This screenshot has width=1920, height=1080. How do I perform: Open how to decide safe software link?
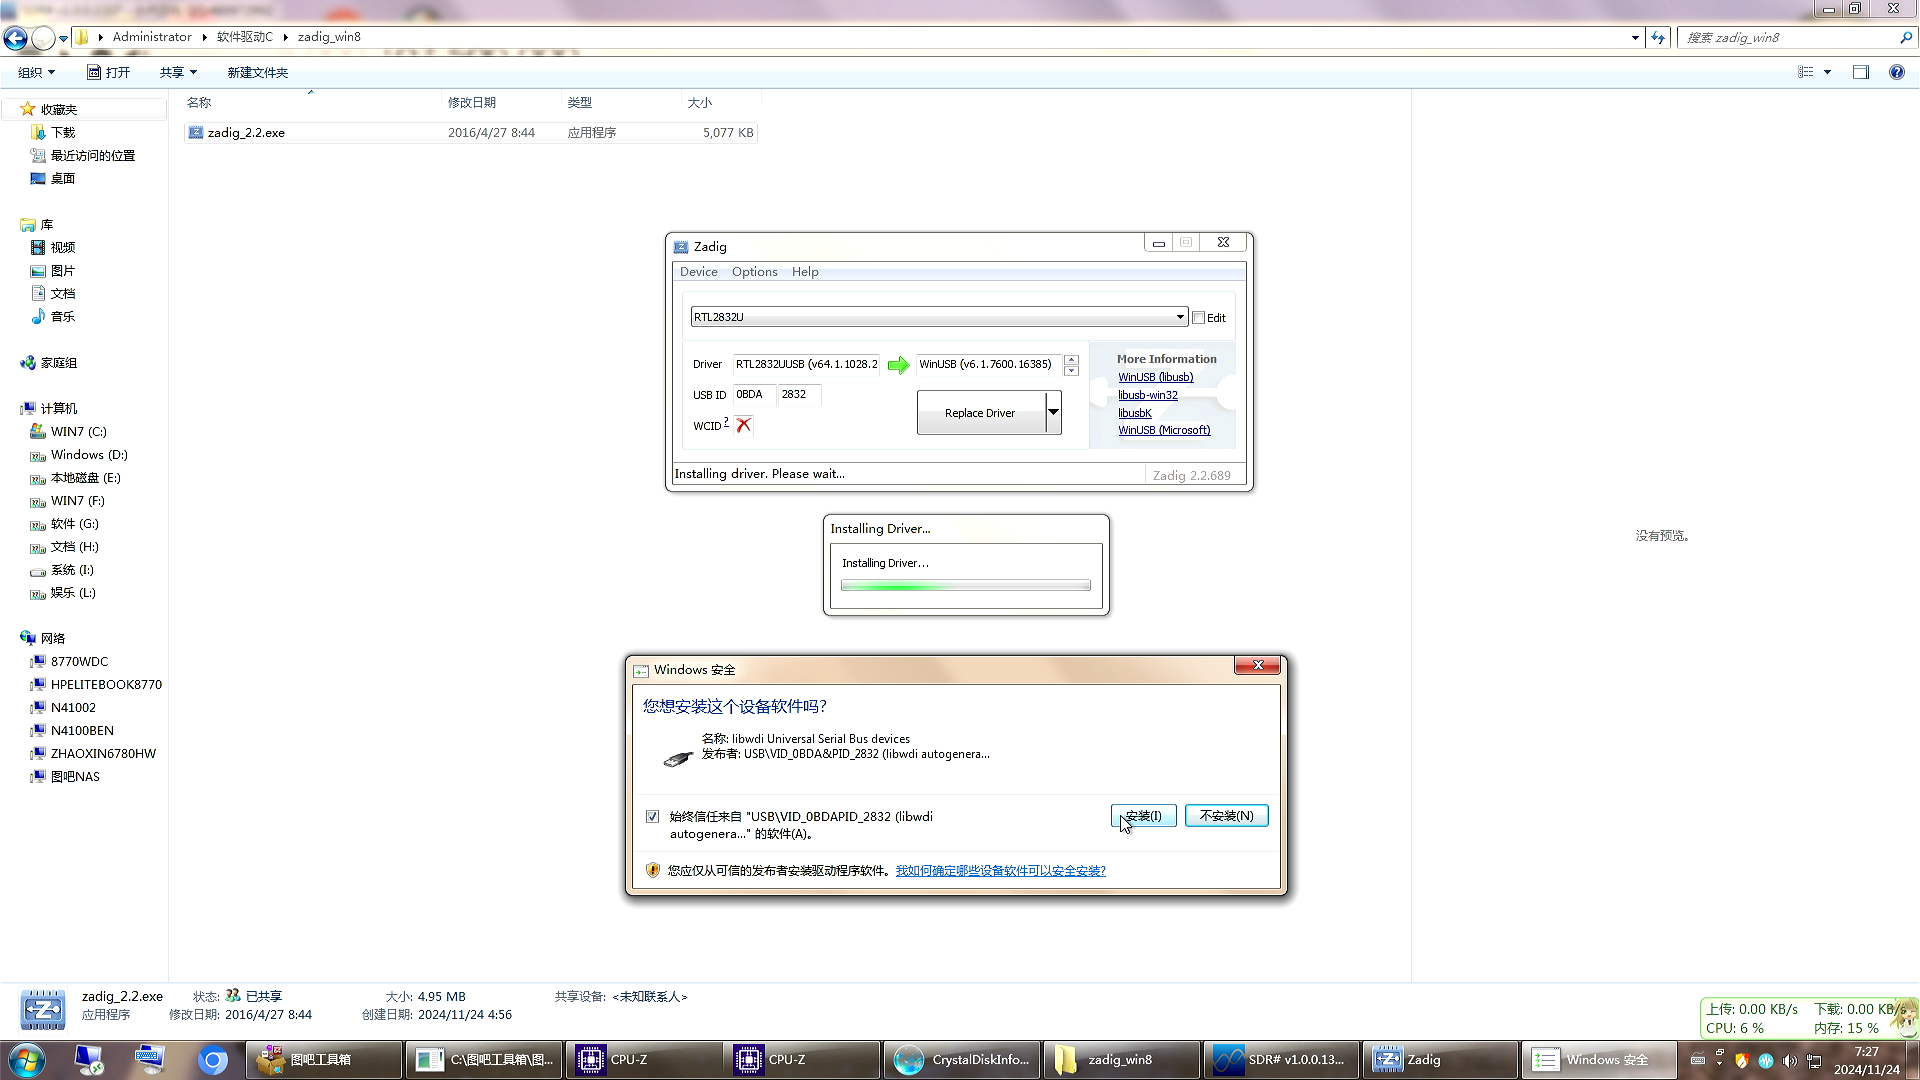point(1000,871)
